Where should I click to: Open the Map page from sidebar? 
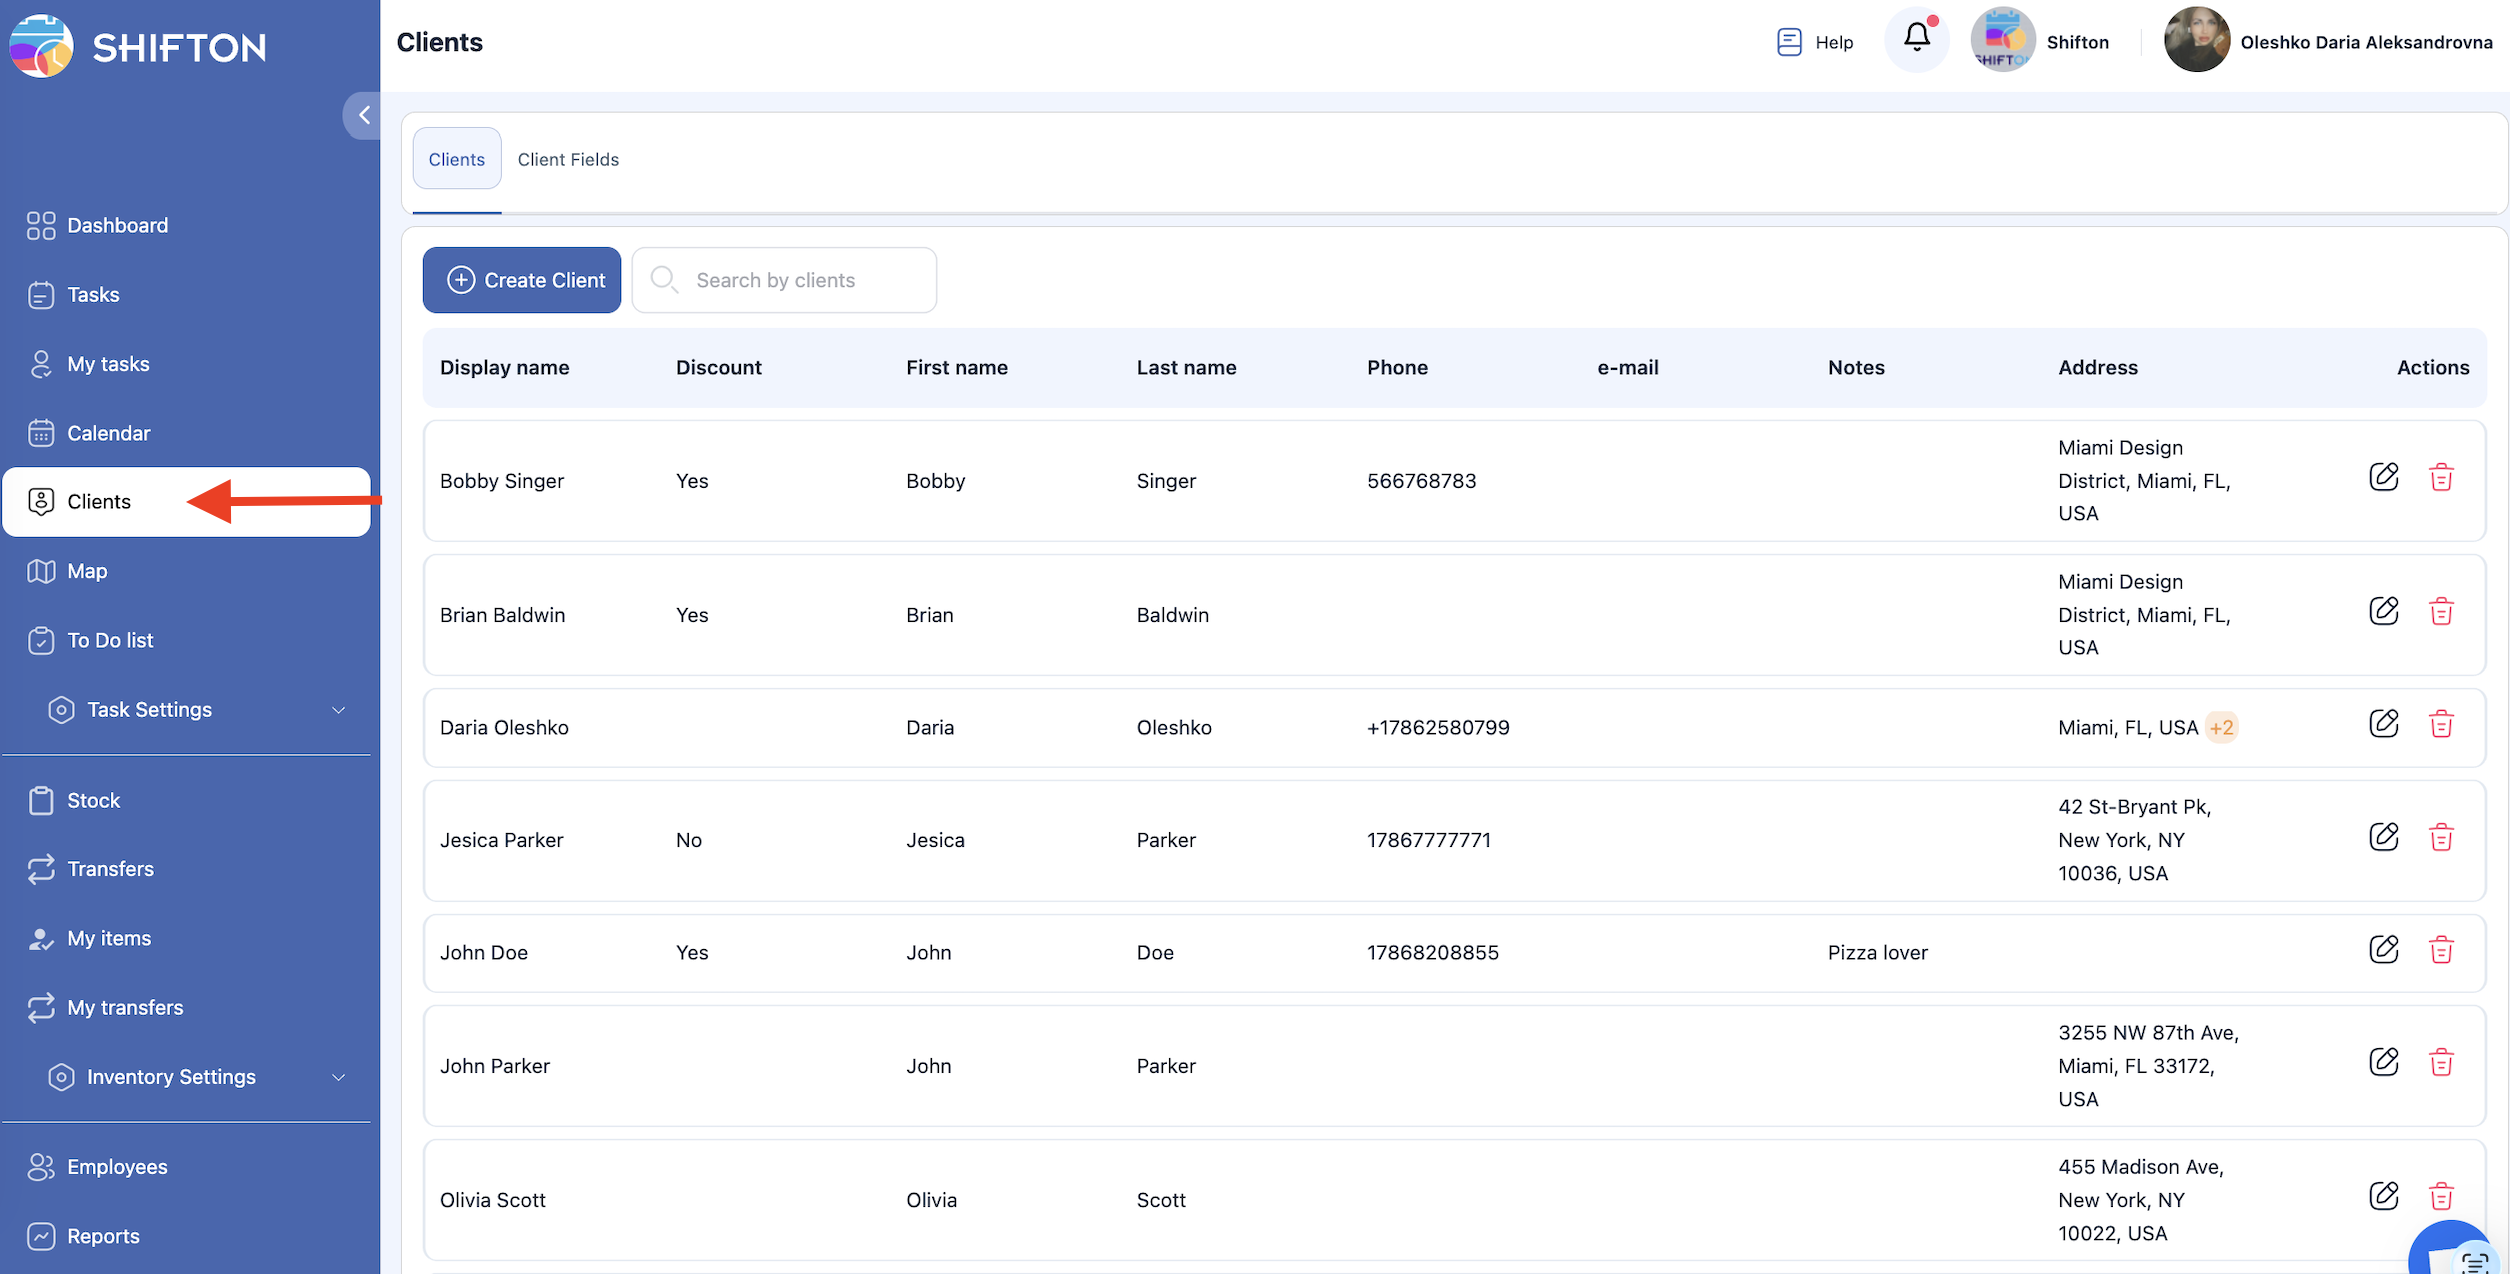tap(87, 571)
